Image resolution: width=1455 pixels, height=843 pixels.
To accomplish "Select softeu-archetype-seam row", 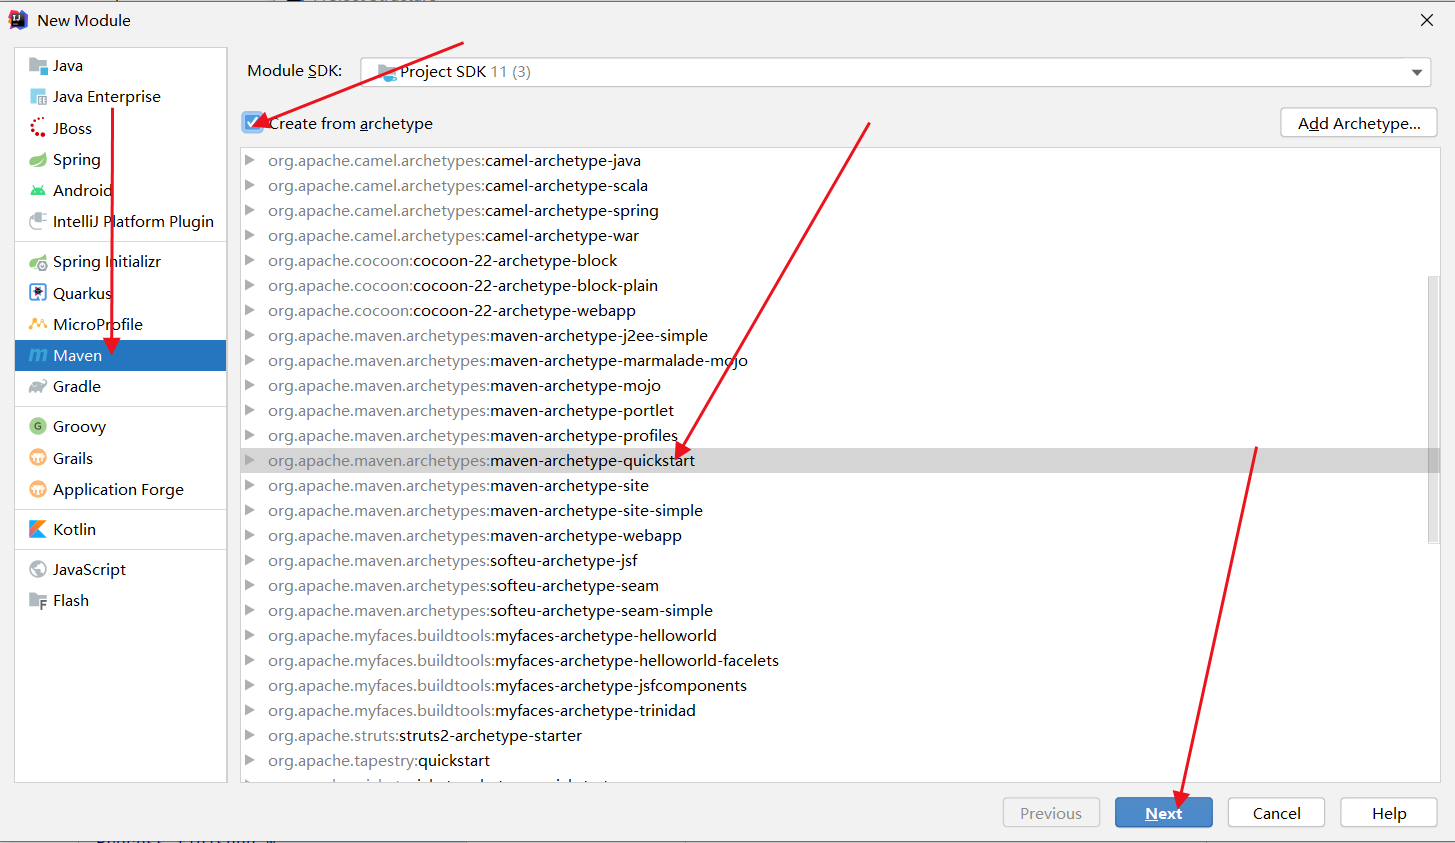I will click(835, 585).
